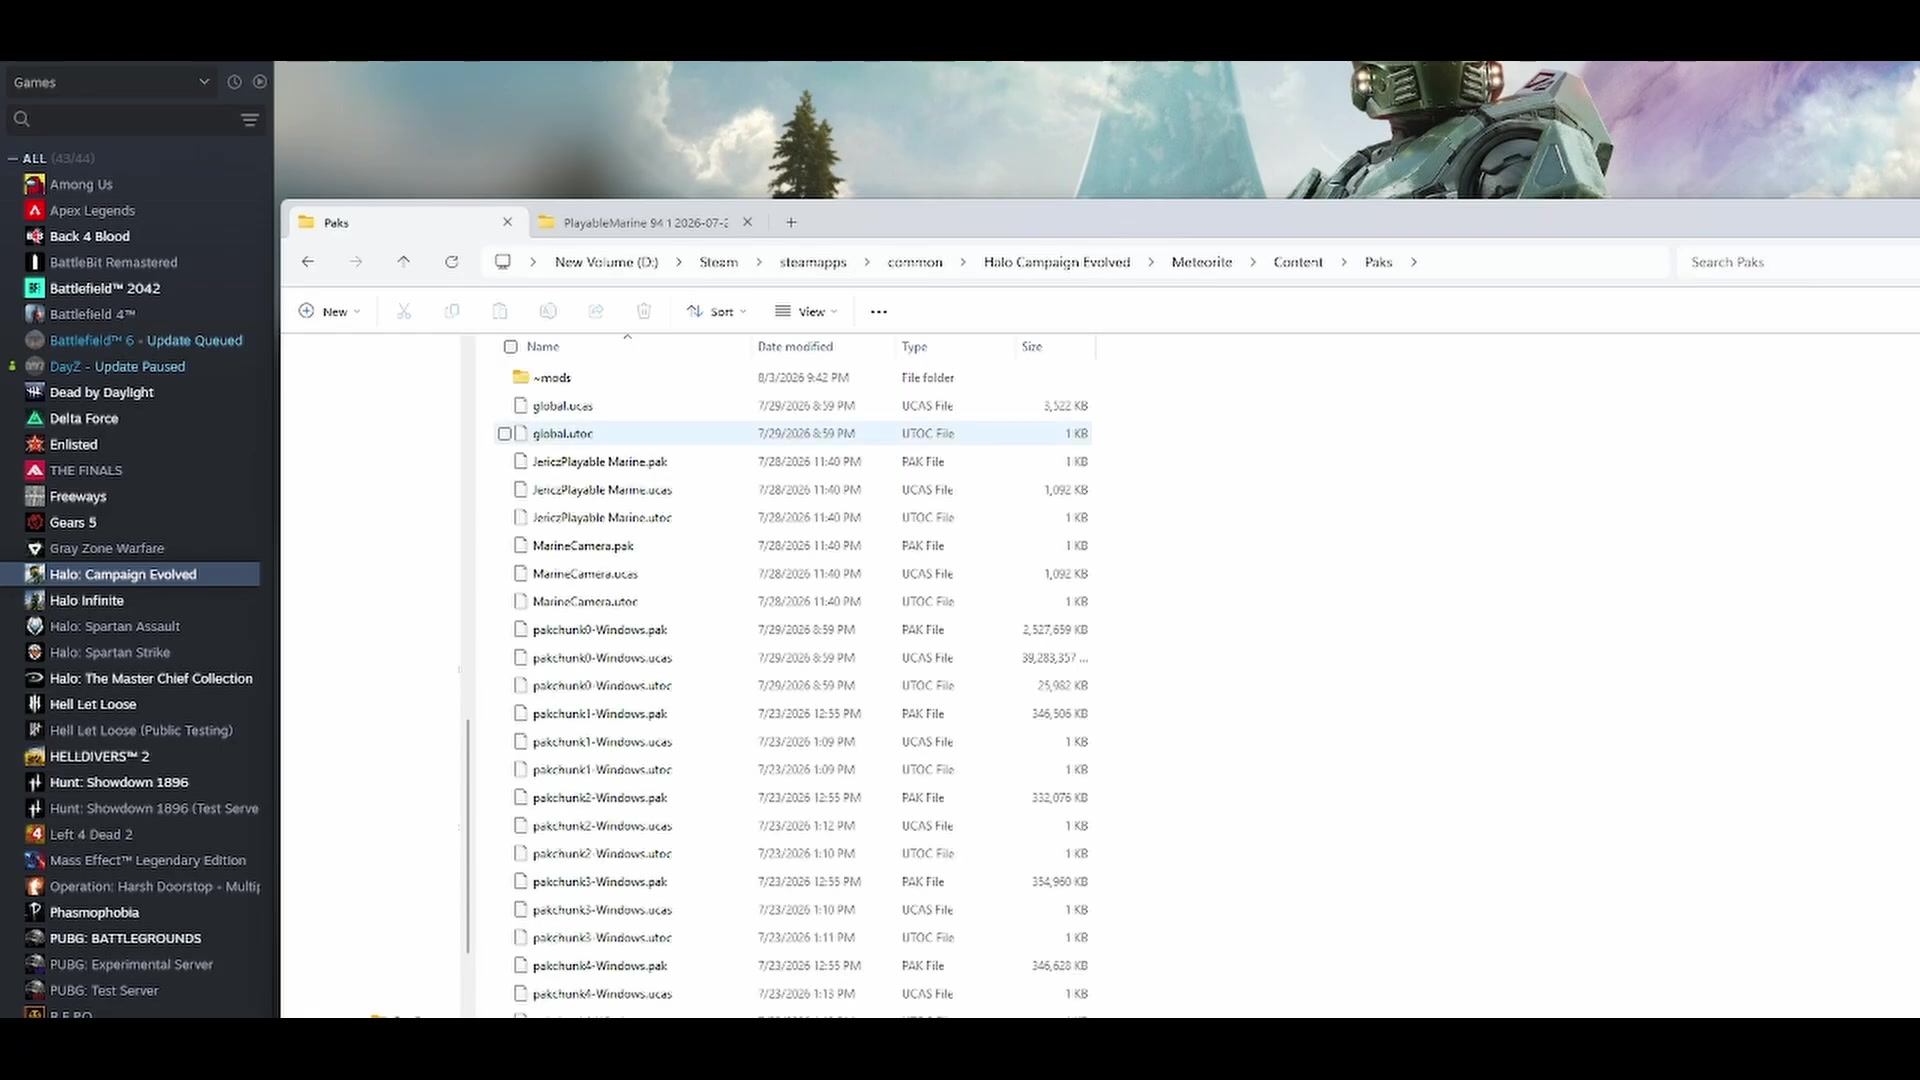
Task: Collapse the ALL games group
Action: (13, 158)
